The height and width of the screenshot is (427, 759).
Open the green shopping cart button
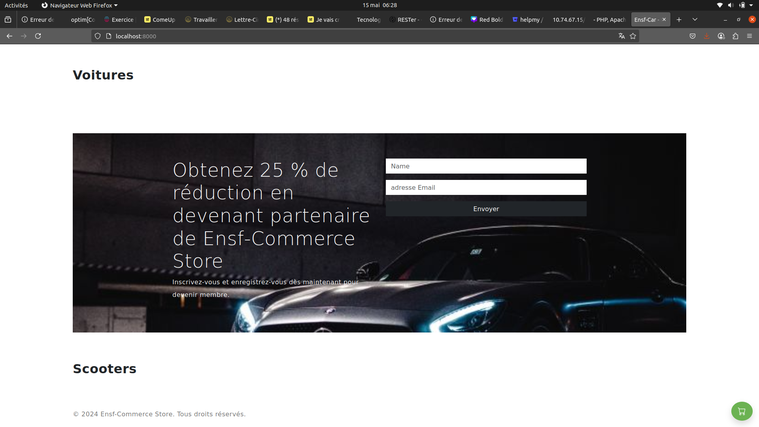coord(742,412)
